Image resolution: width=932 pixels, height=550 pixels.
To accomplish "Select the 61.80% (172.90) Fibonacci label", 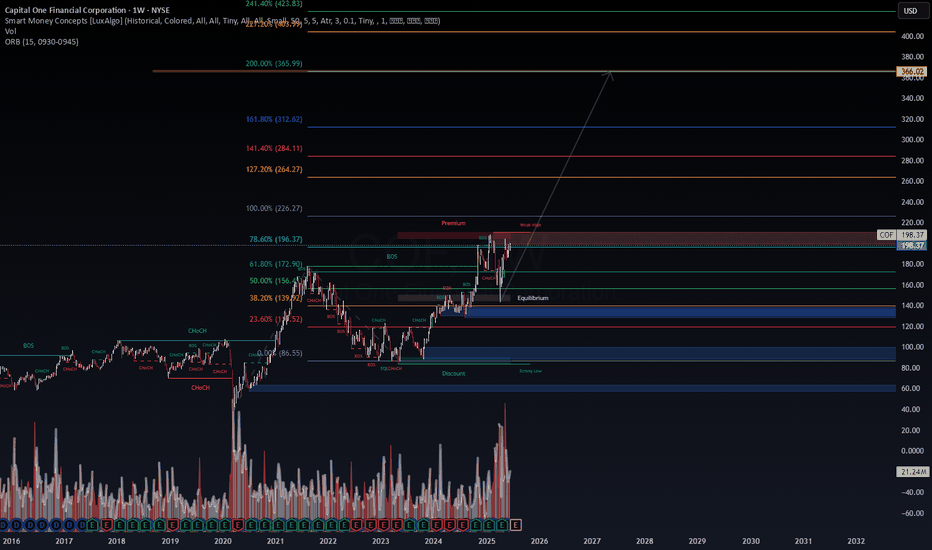I will point(276,264).
